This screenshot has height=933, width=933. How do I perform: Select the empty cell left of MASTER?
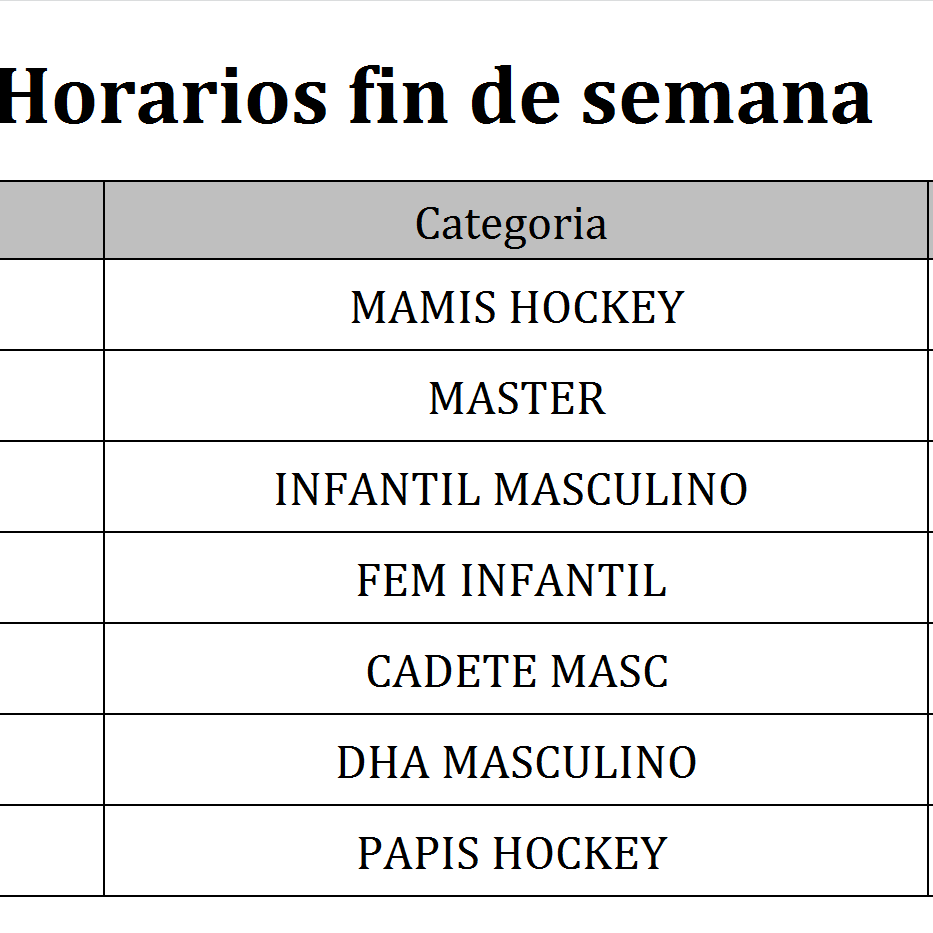click(50, 397)
